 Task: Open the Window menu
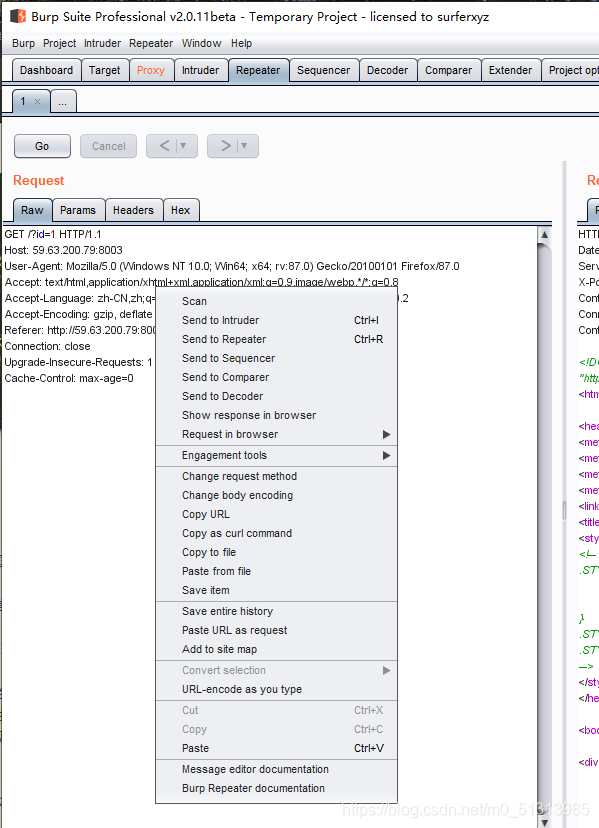pyautogui.click(x=201, y=43)
